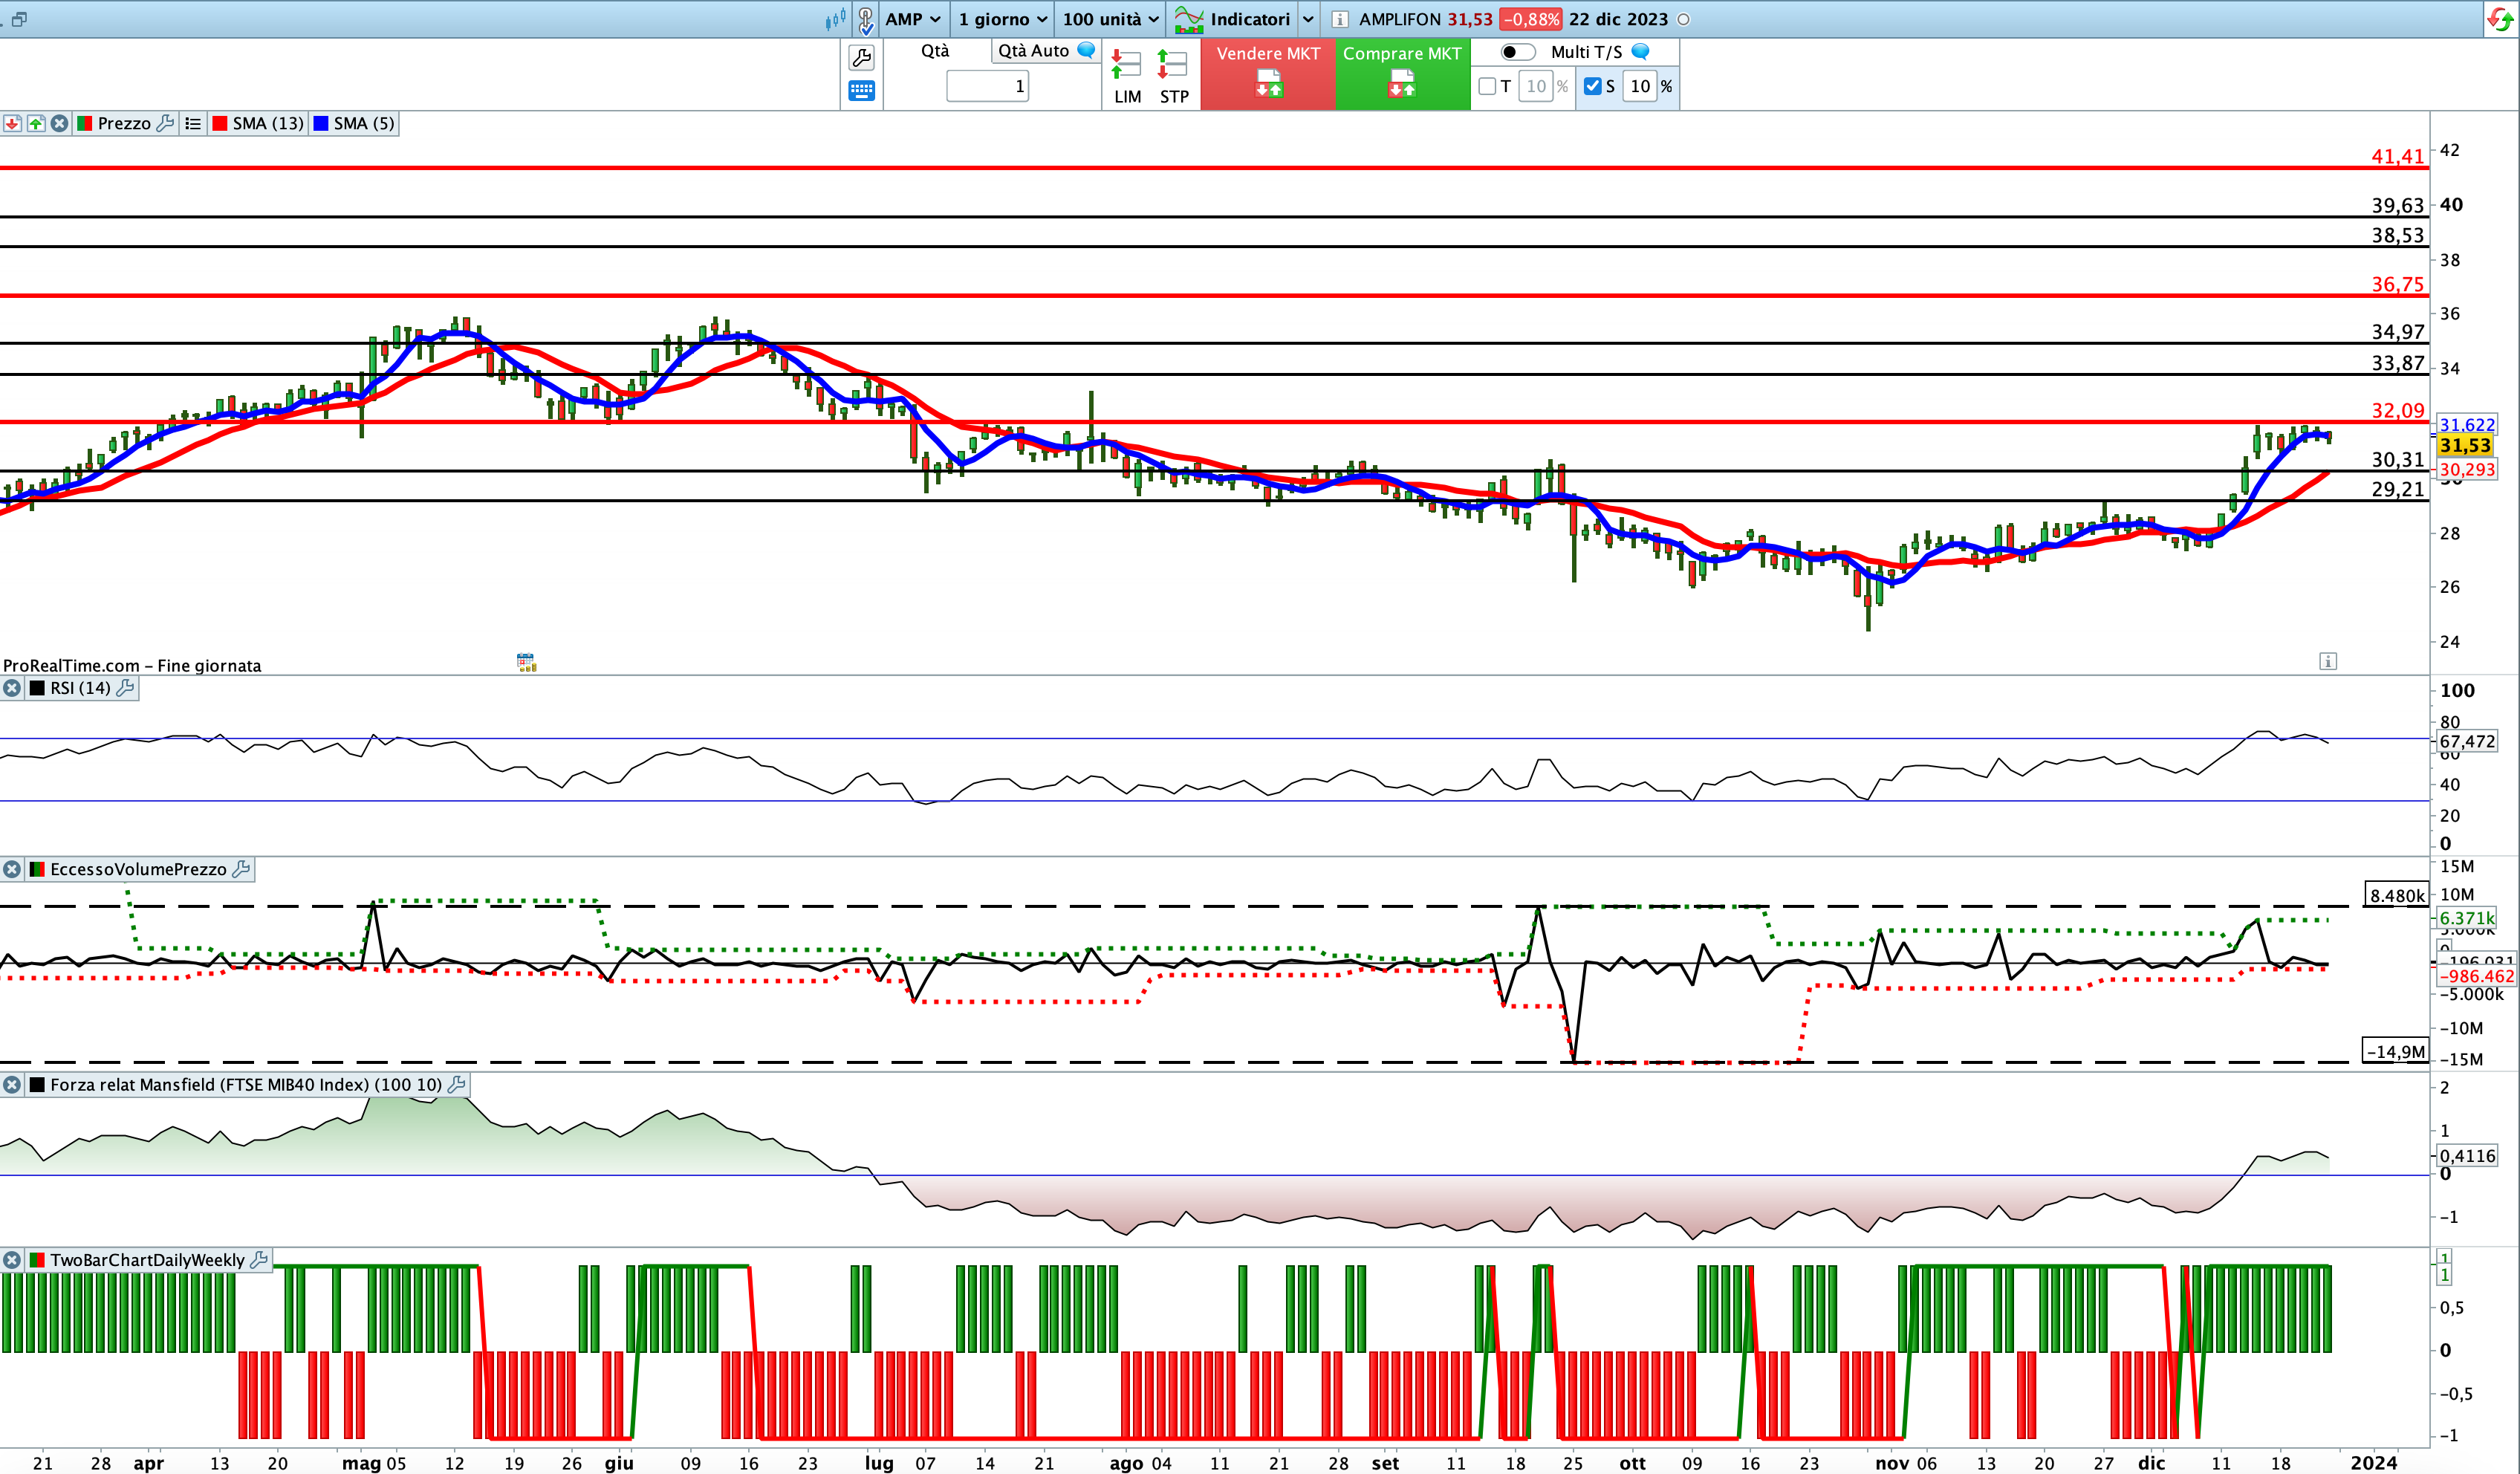The width and height of the screenshot is (2520, 1474).
Task: Click the -14,9M level label
Action: click(x=2396, y=1051)
